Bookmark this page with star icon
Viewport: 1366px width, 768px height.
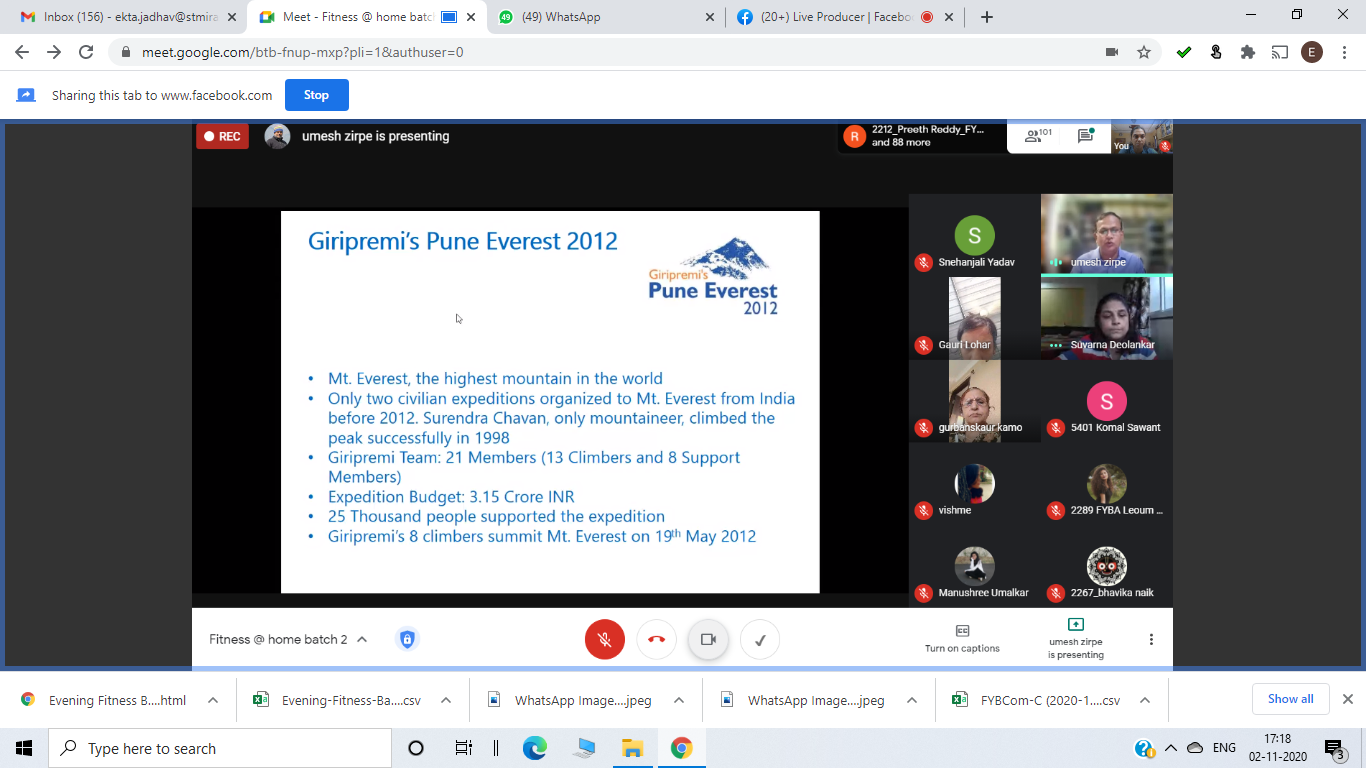[x=1144, y=52]
